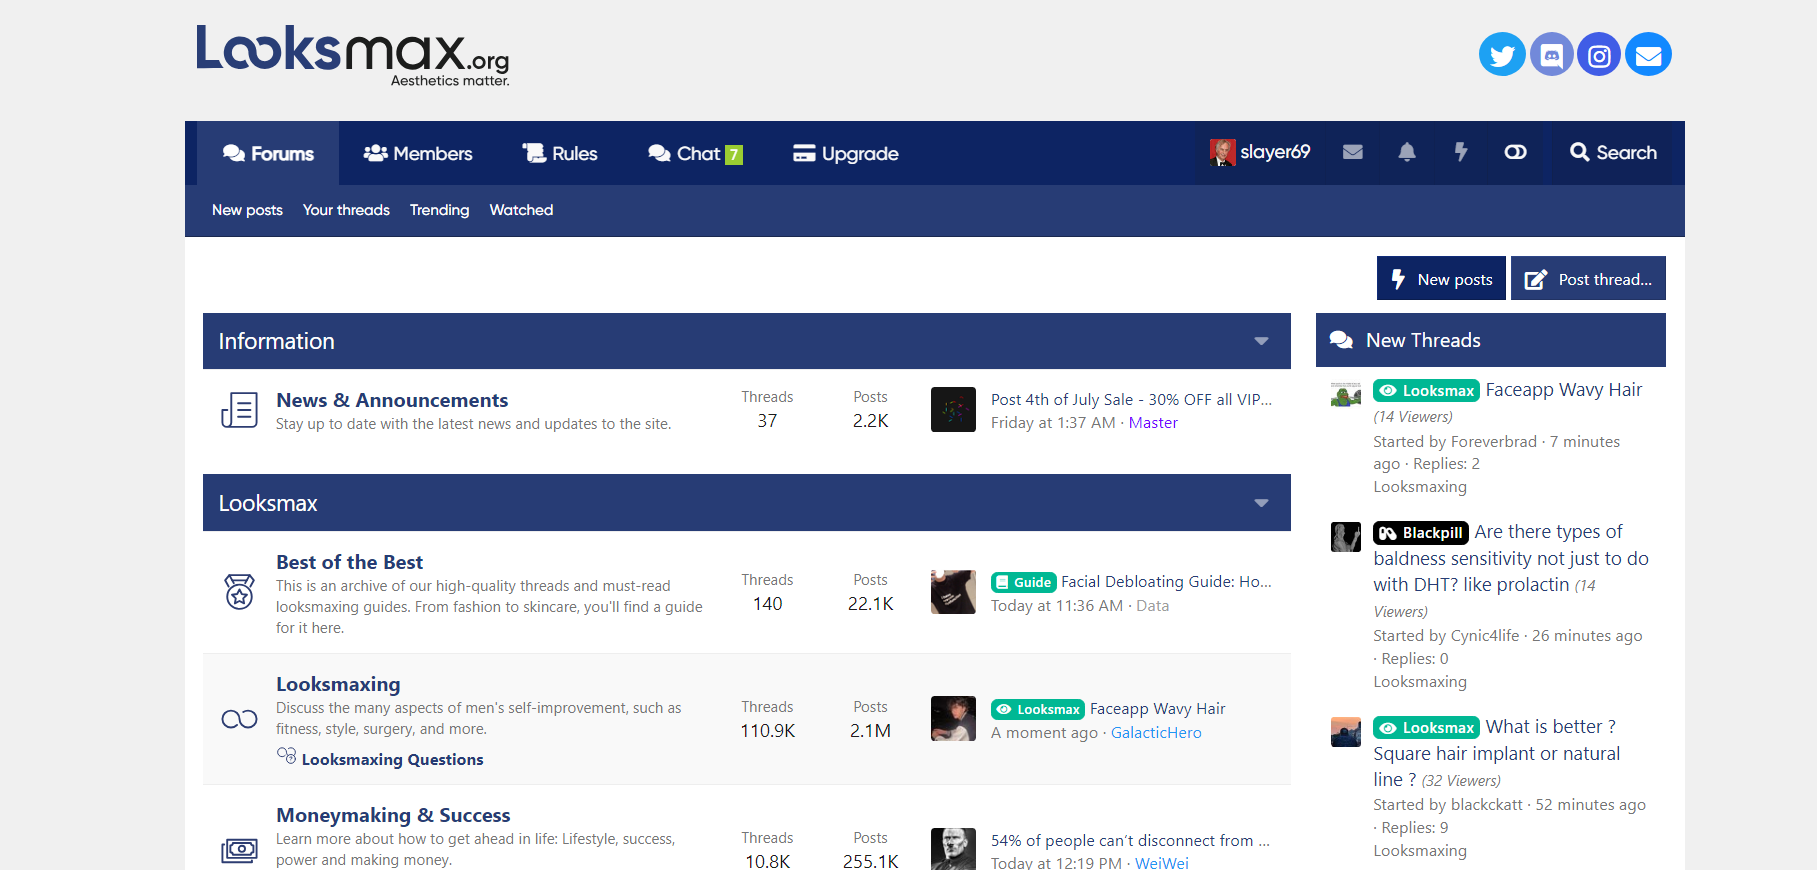The height and width of the screenshot is (870, 1817).
Task: Open the Discord social icon
Action: point(1551,54)
